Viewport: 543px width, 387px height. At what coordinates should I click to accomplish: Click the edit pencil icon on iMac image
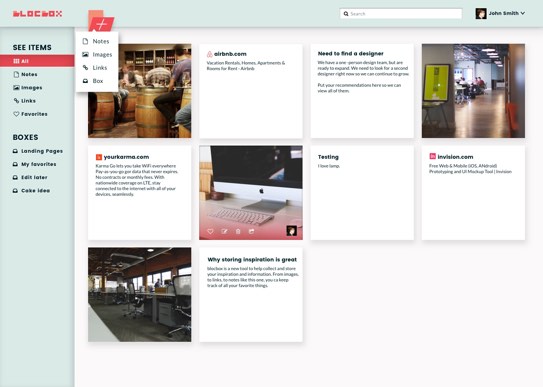(224, 231)
